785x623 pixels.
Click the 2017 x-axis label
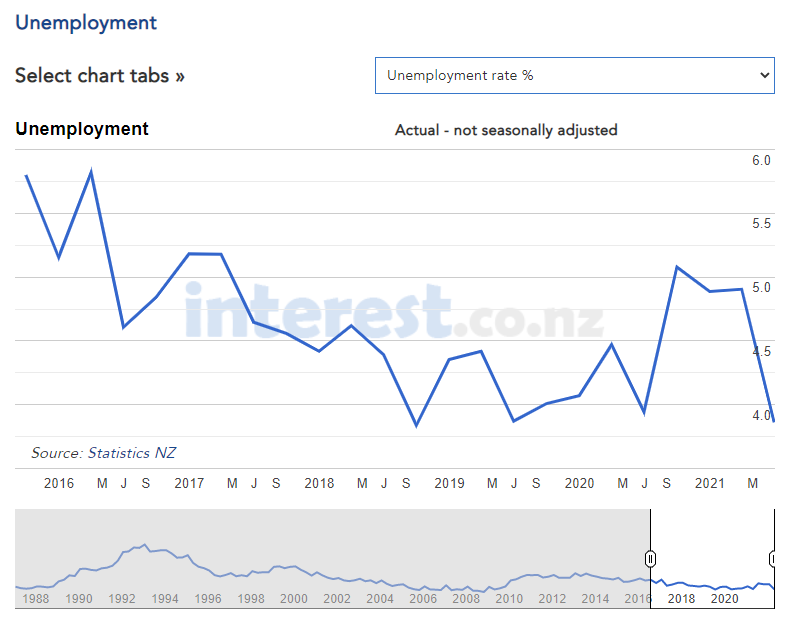click(189, 483)
